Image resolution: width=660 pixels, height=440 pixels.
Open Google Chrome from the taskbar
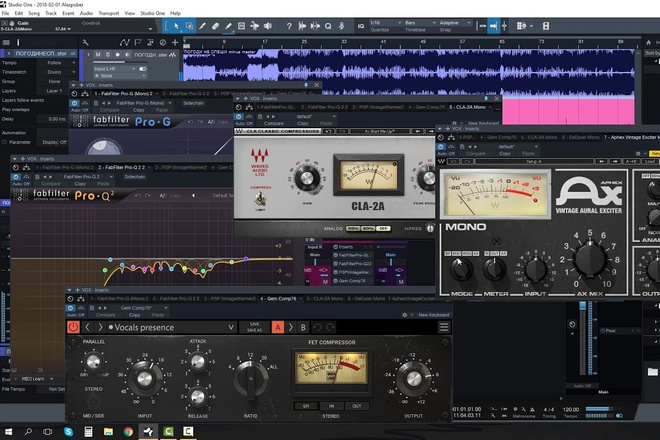(x=128, y=431)
